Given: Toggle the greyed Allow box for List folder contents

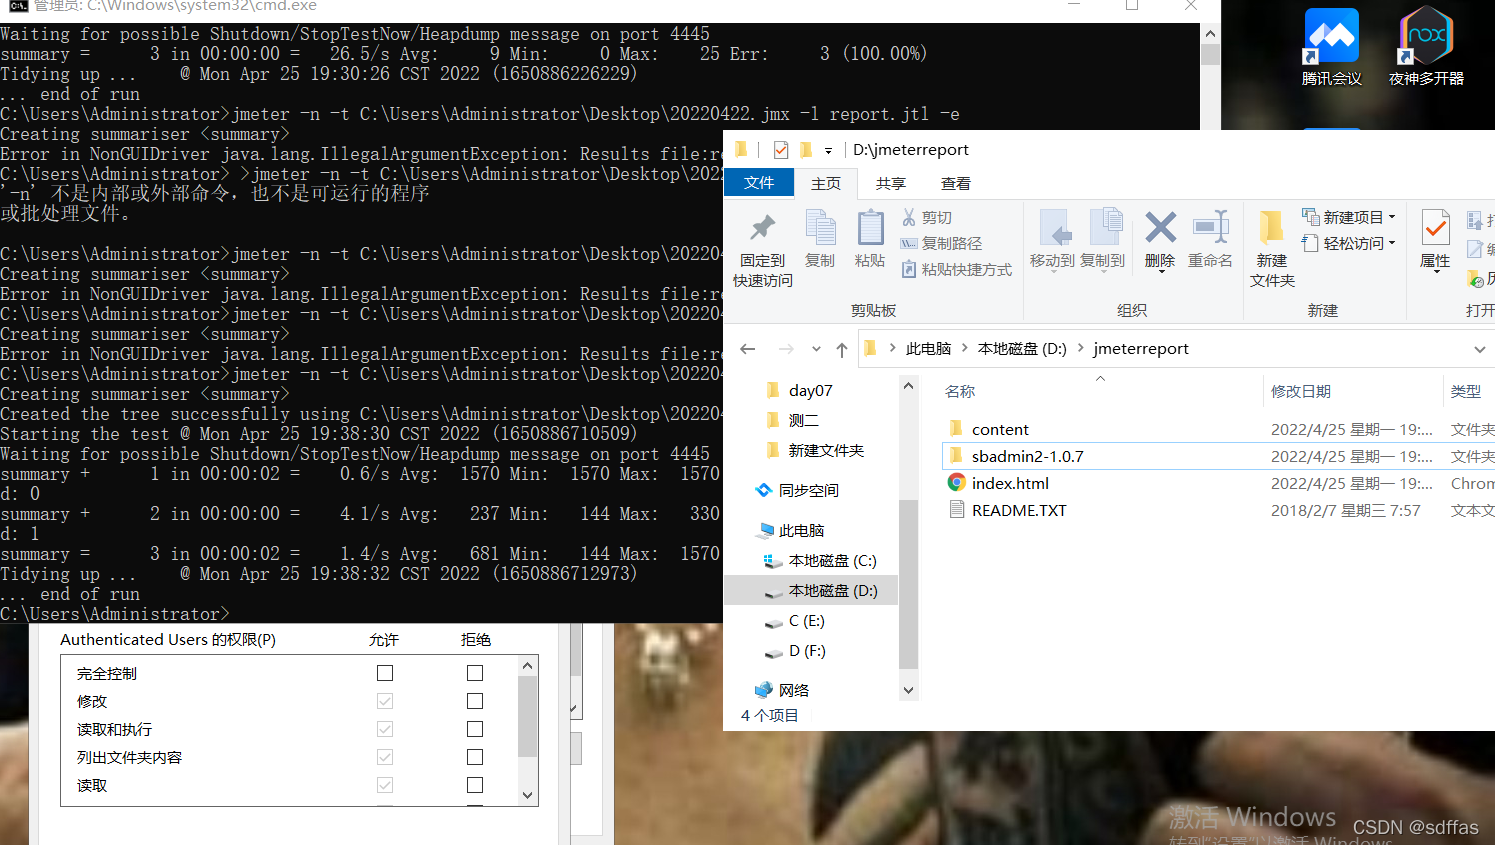Looking at the screenshot, I should [385, 757].
